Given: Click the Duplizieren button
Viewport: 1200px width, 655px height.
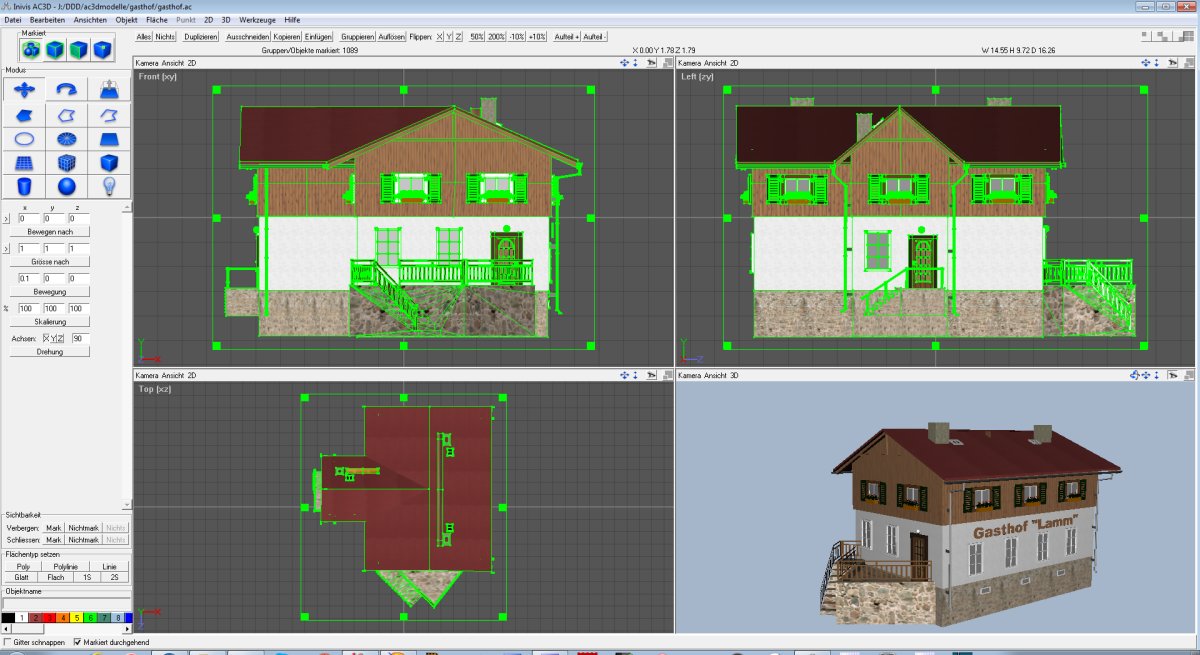Looking at the screenshot, I should (x=201, y=36).
